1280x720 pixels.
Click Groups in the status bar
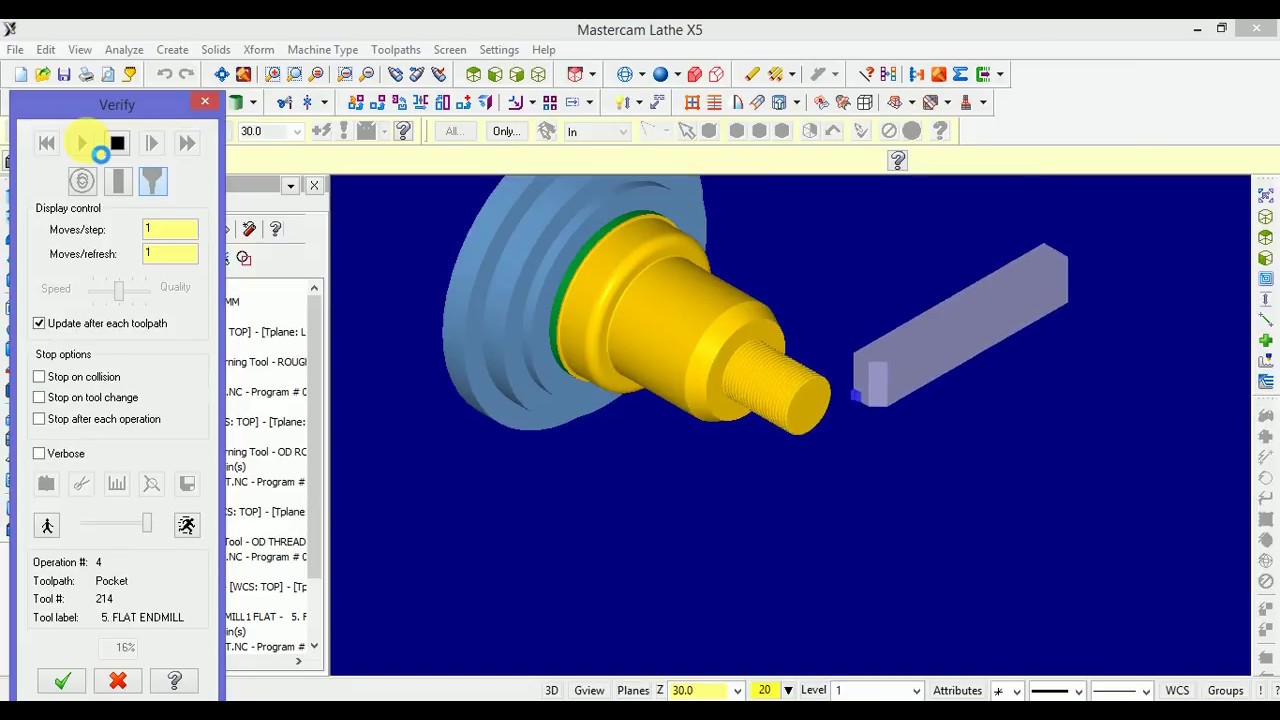coord(1225,691)
